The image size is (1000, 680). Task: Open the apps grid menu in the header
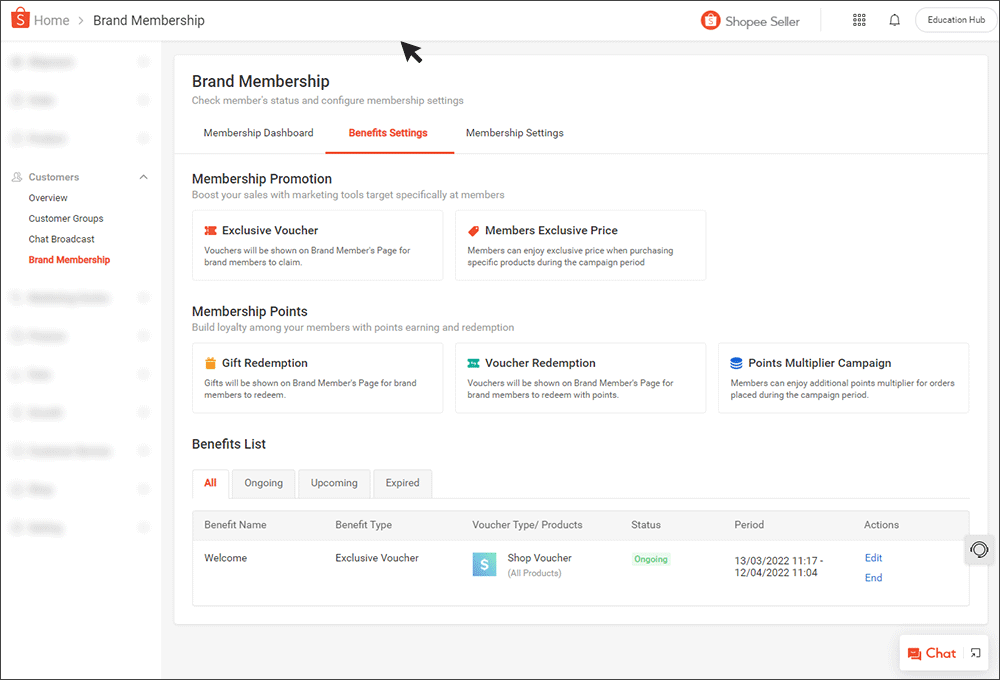[x=859, y=19]
